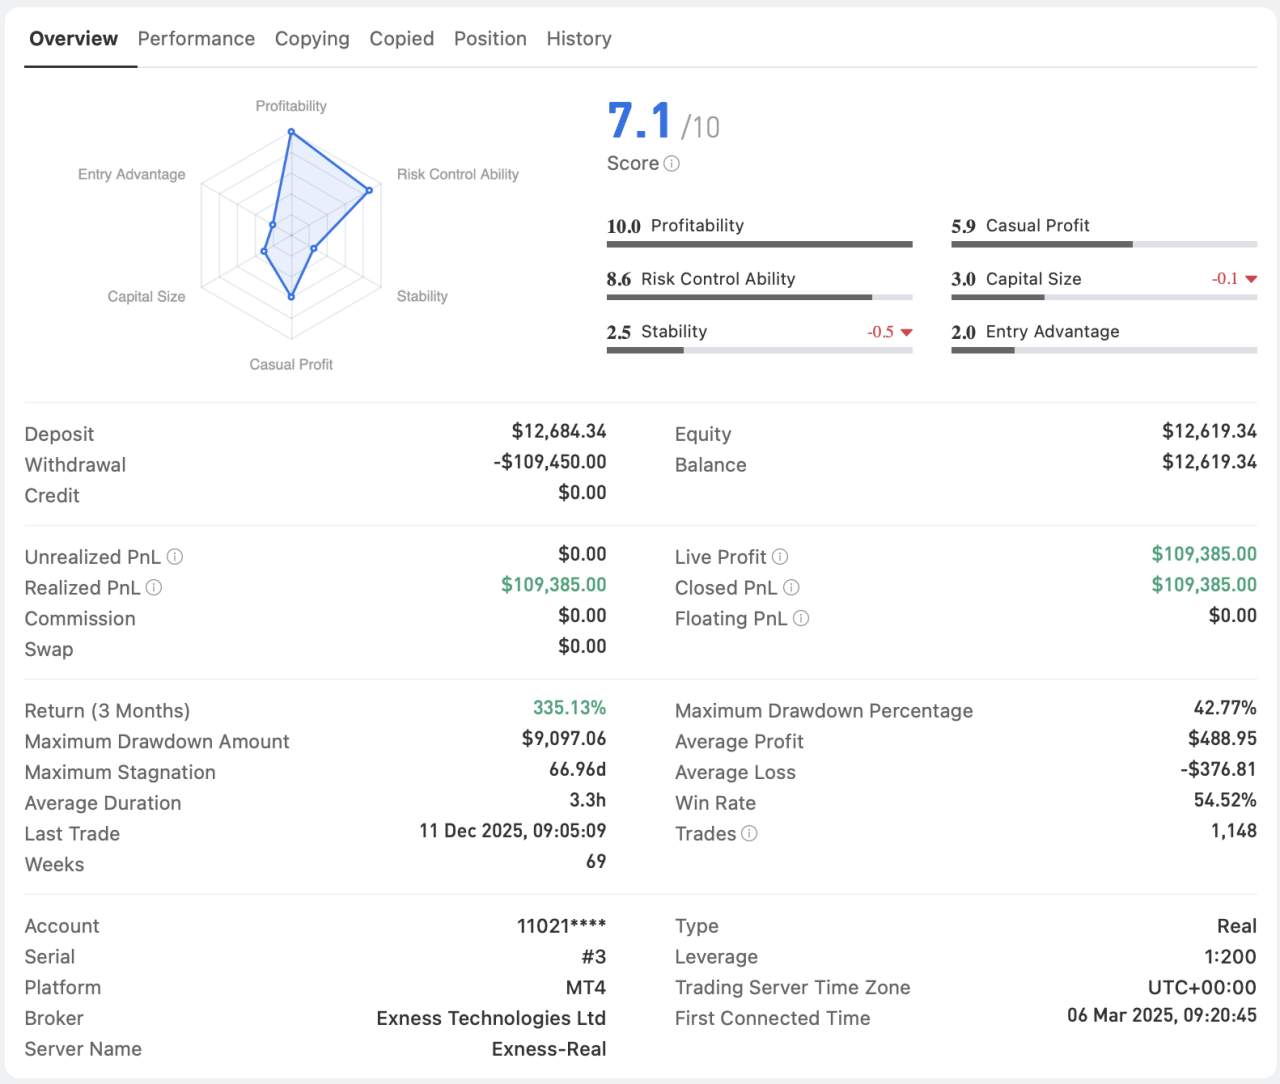The width and height of the screenshot is (1280, 1084).
Task: Go to the Position tab
Action: pyautogui.click(x=490, y=39)
